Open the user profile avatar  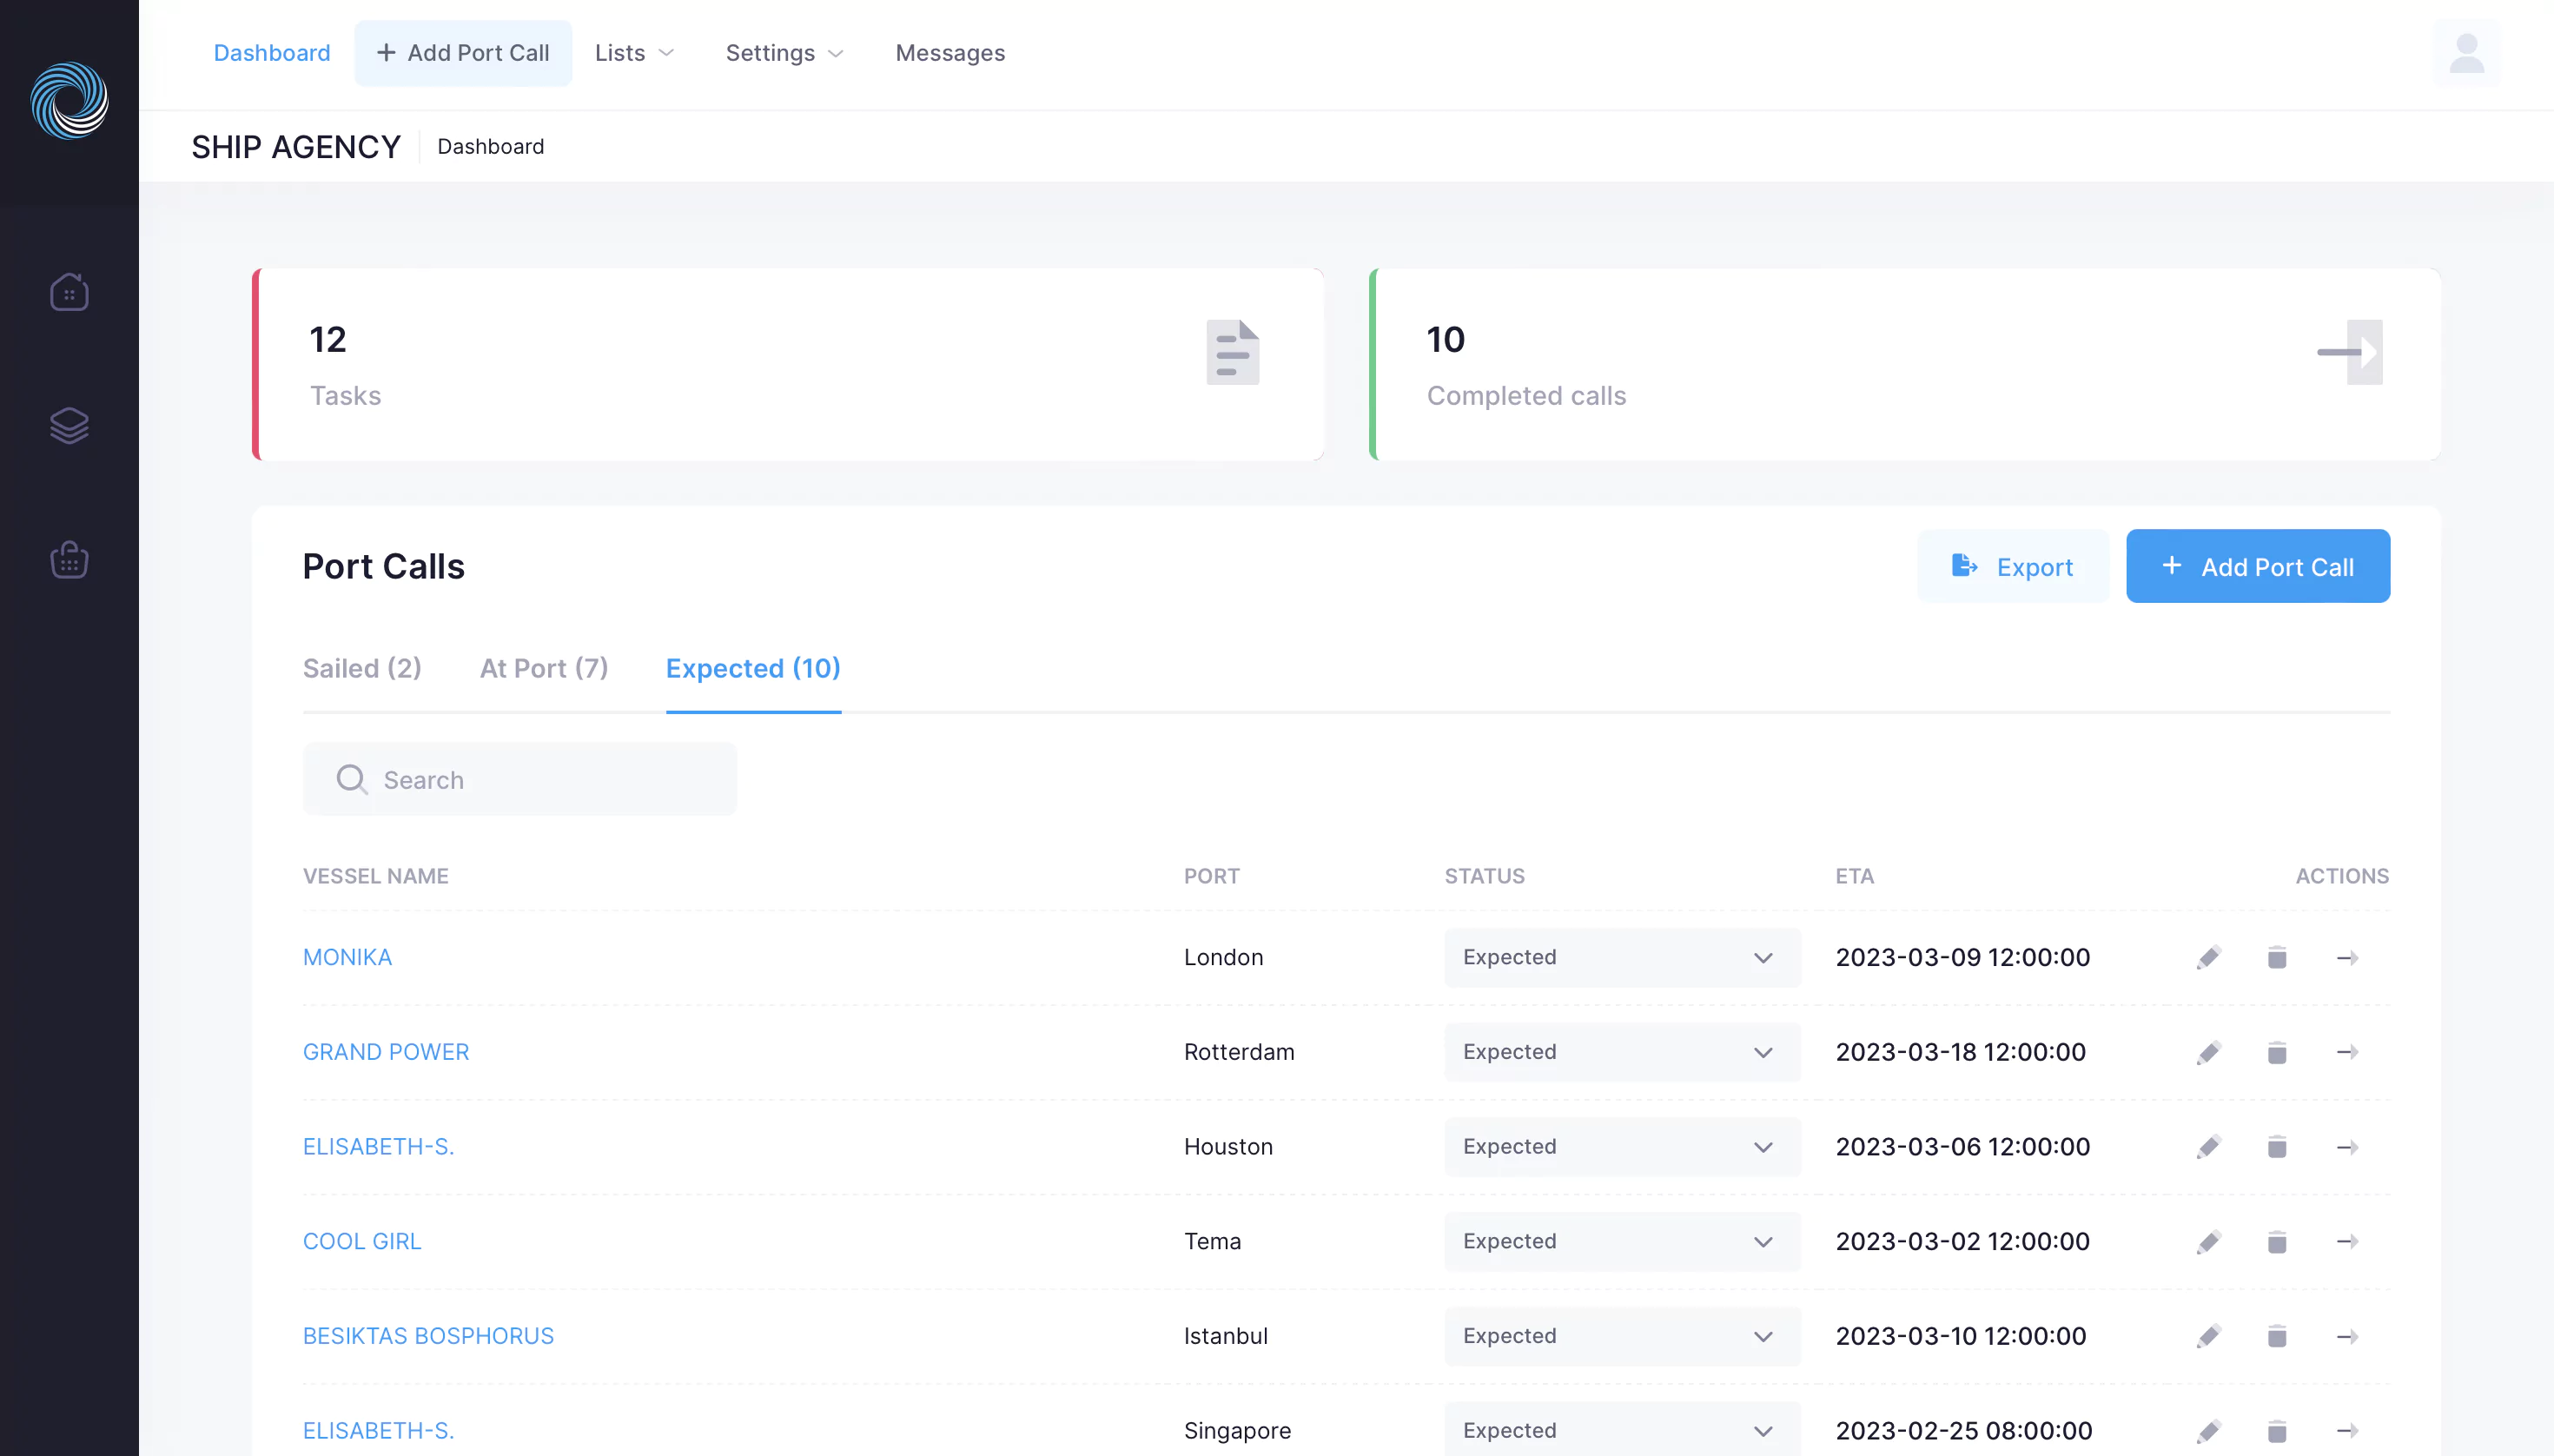point(2466,53)
